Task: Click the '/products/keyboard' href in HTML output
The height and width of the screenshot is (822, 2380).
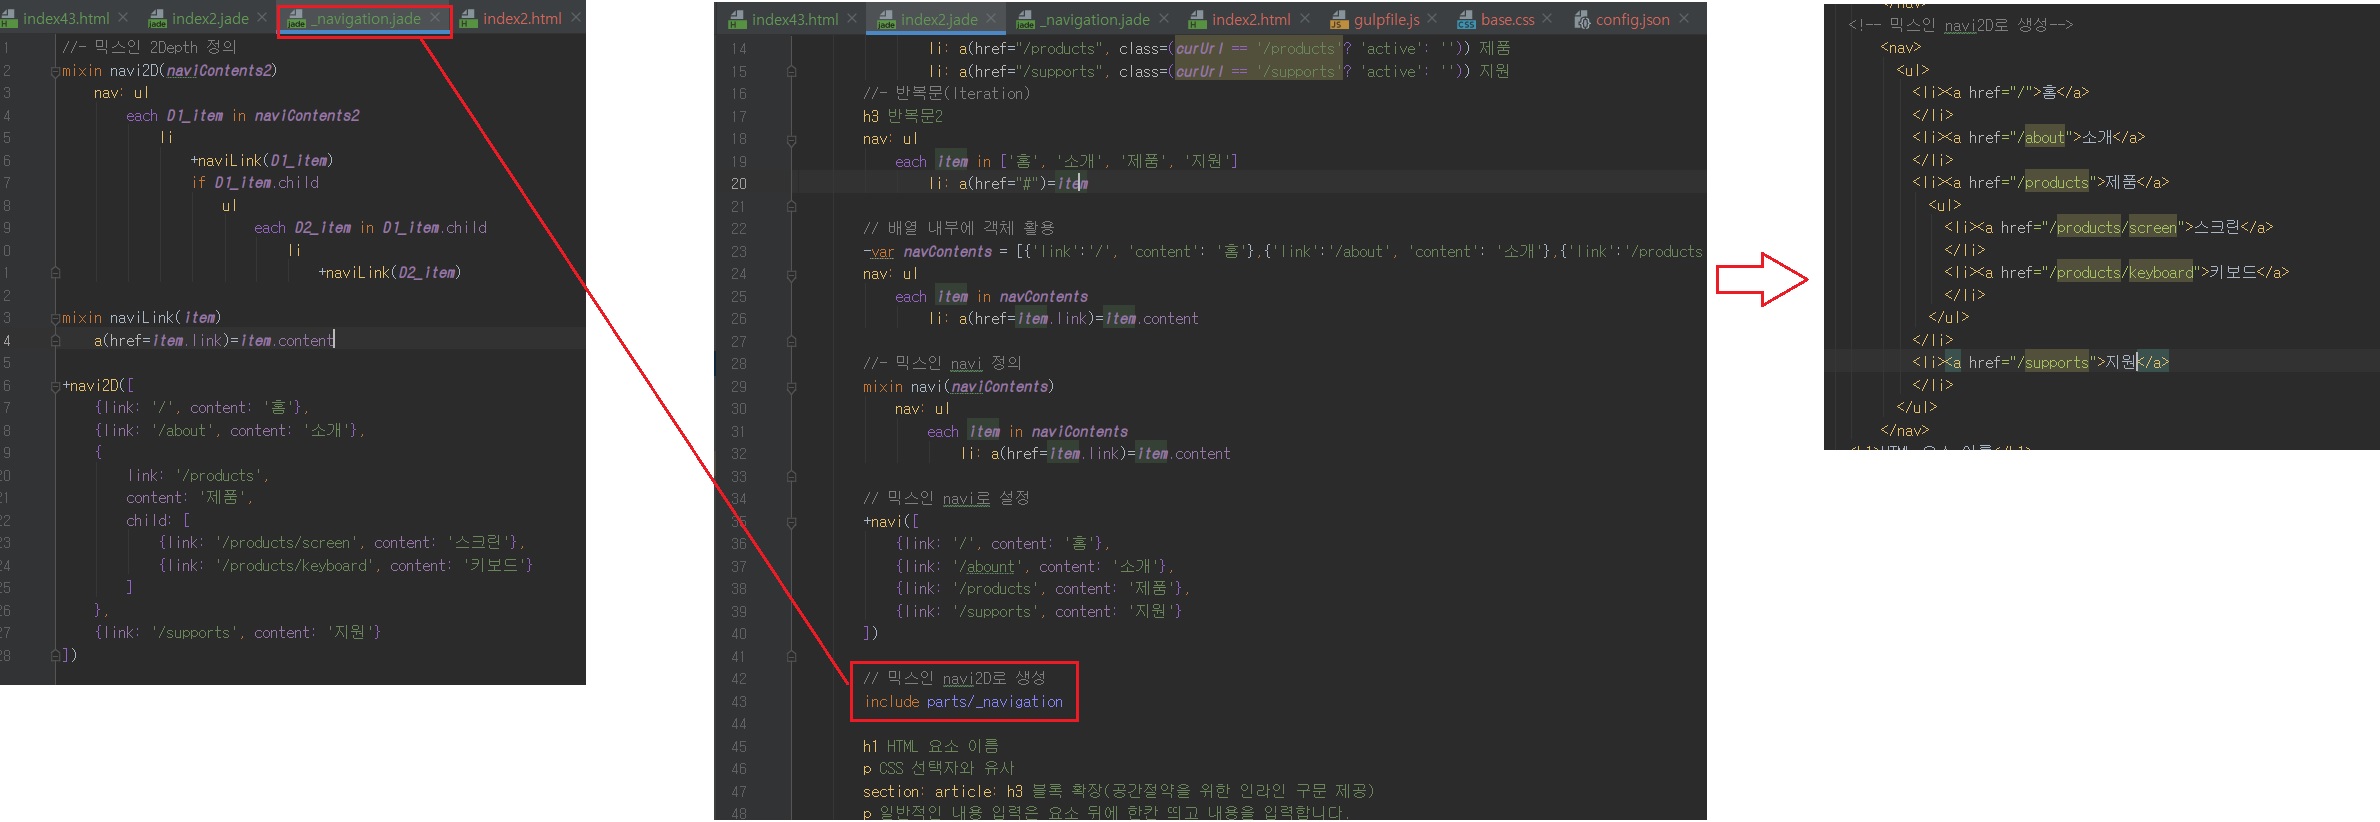Action: click(2125, 273)
